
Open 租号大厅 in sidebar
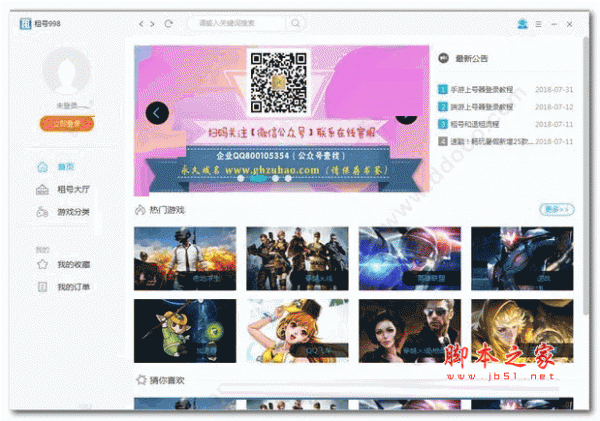73,189
